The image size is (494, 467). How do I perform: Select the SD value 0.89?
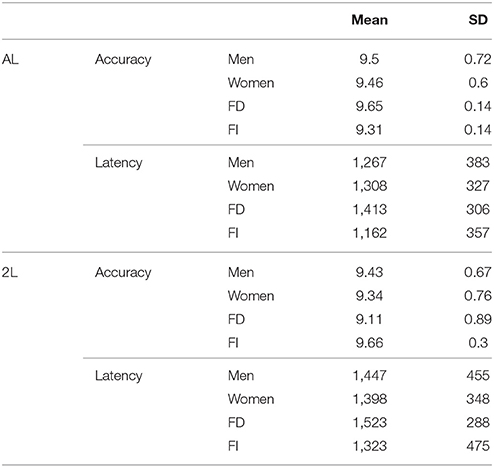point(478,319)
